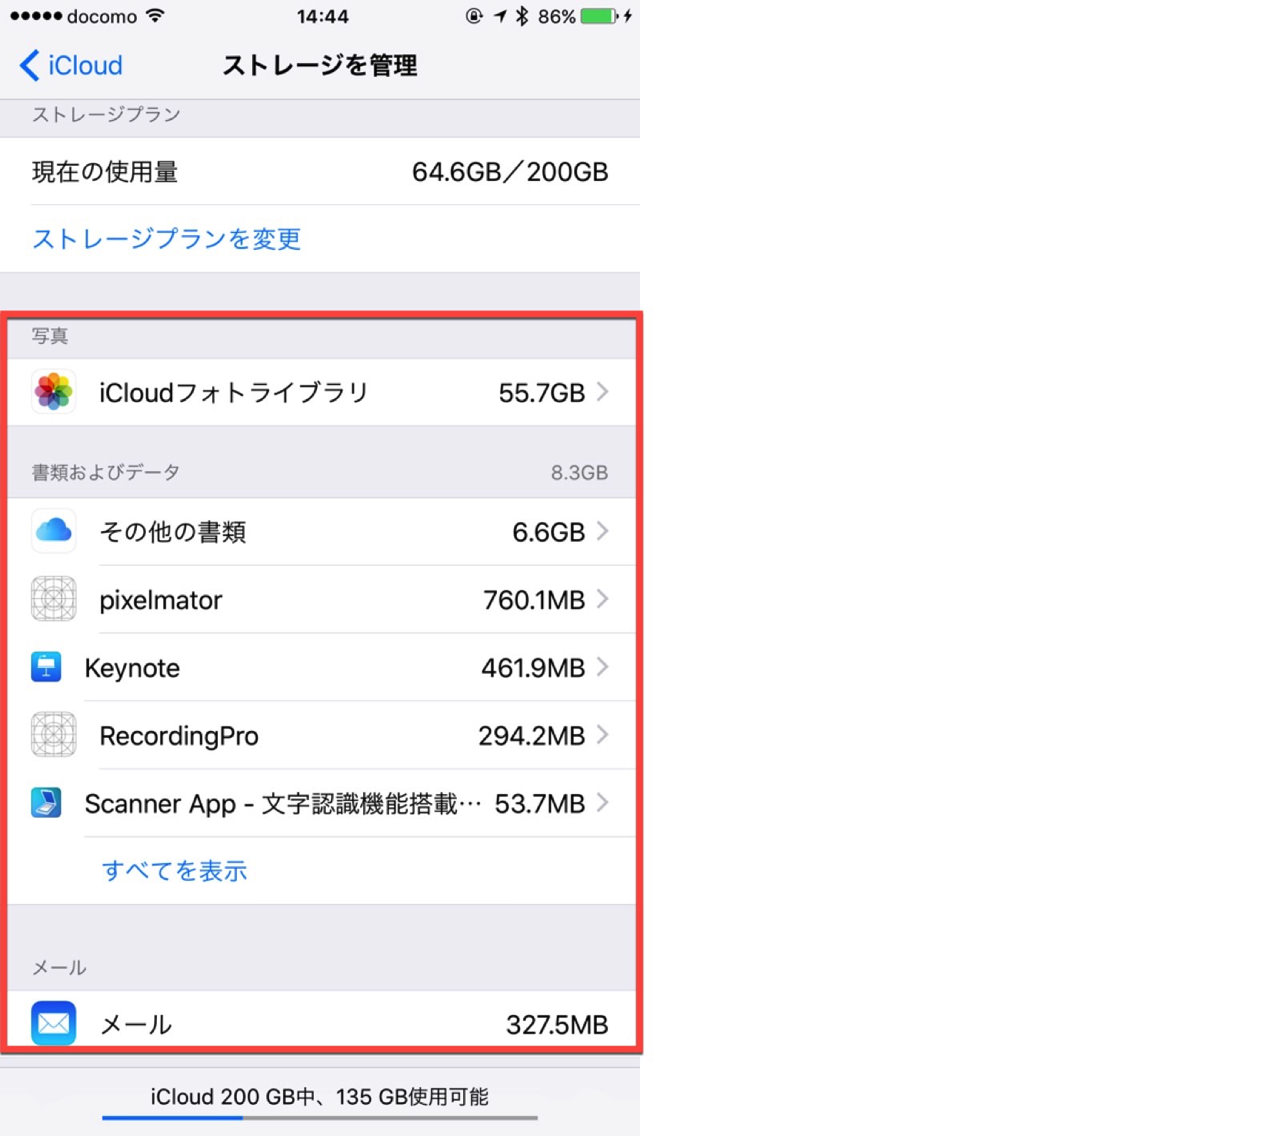Screen dimensions: 1280x1136
Task: Tap the 327.5MB mail size
Action: click(x=557, y=1025)
